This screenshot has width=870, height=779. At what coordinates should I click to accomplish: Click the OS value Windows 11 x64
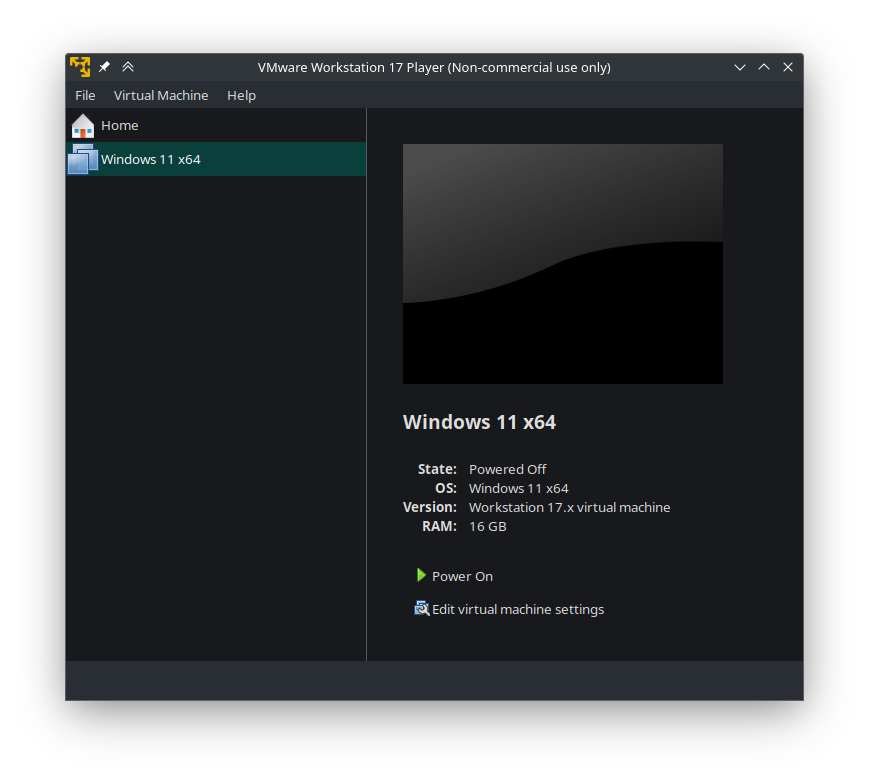click(x=518, y=488)
